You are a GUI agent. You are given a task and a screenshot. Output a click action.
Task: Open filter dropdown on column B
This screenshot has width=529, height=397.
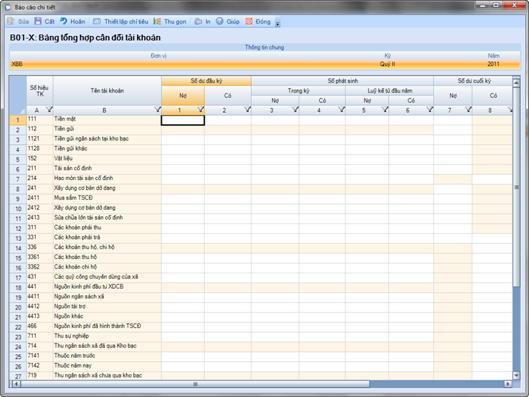click(x=158, y=109)
